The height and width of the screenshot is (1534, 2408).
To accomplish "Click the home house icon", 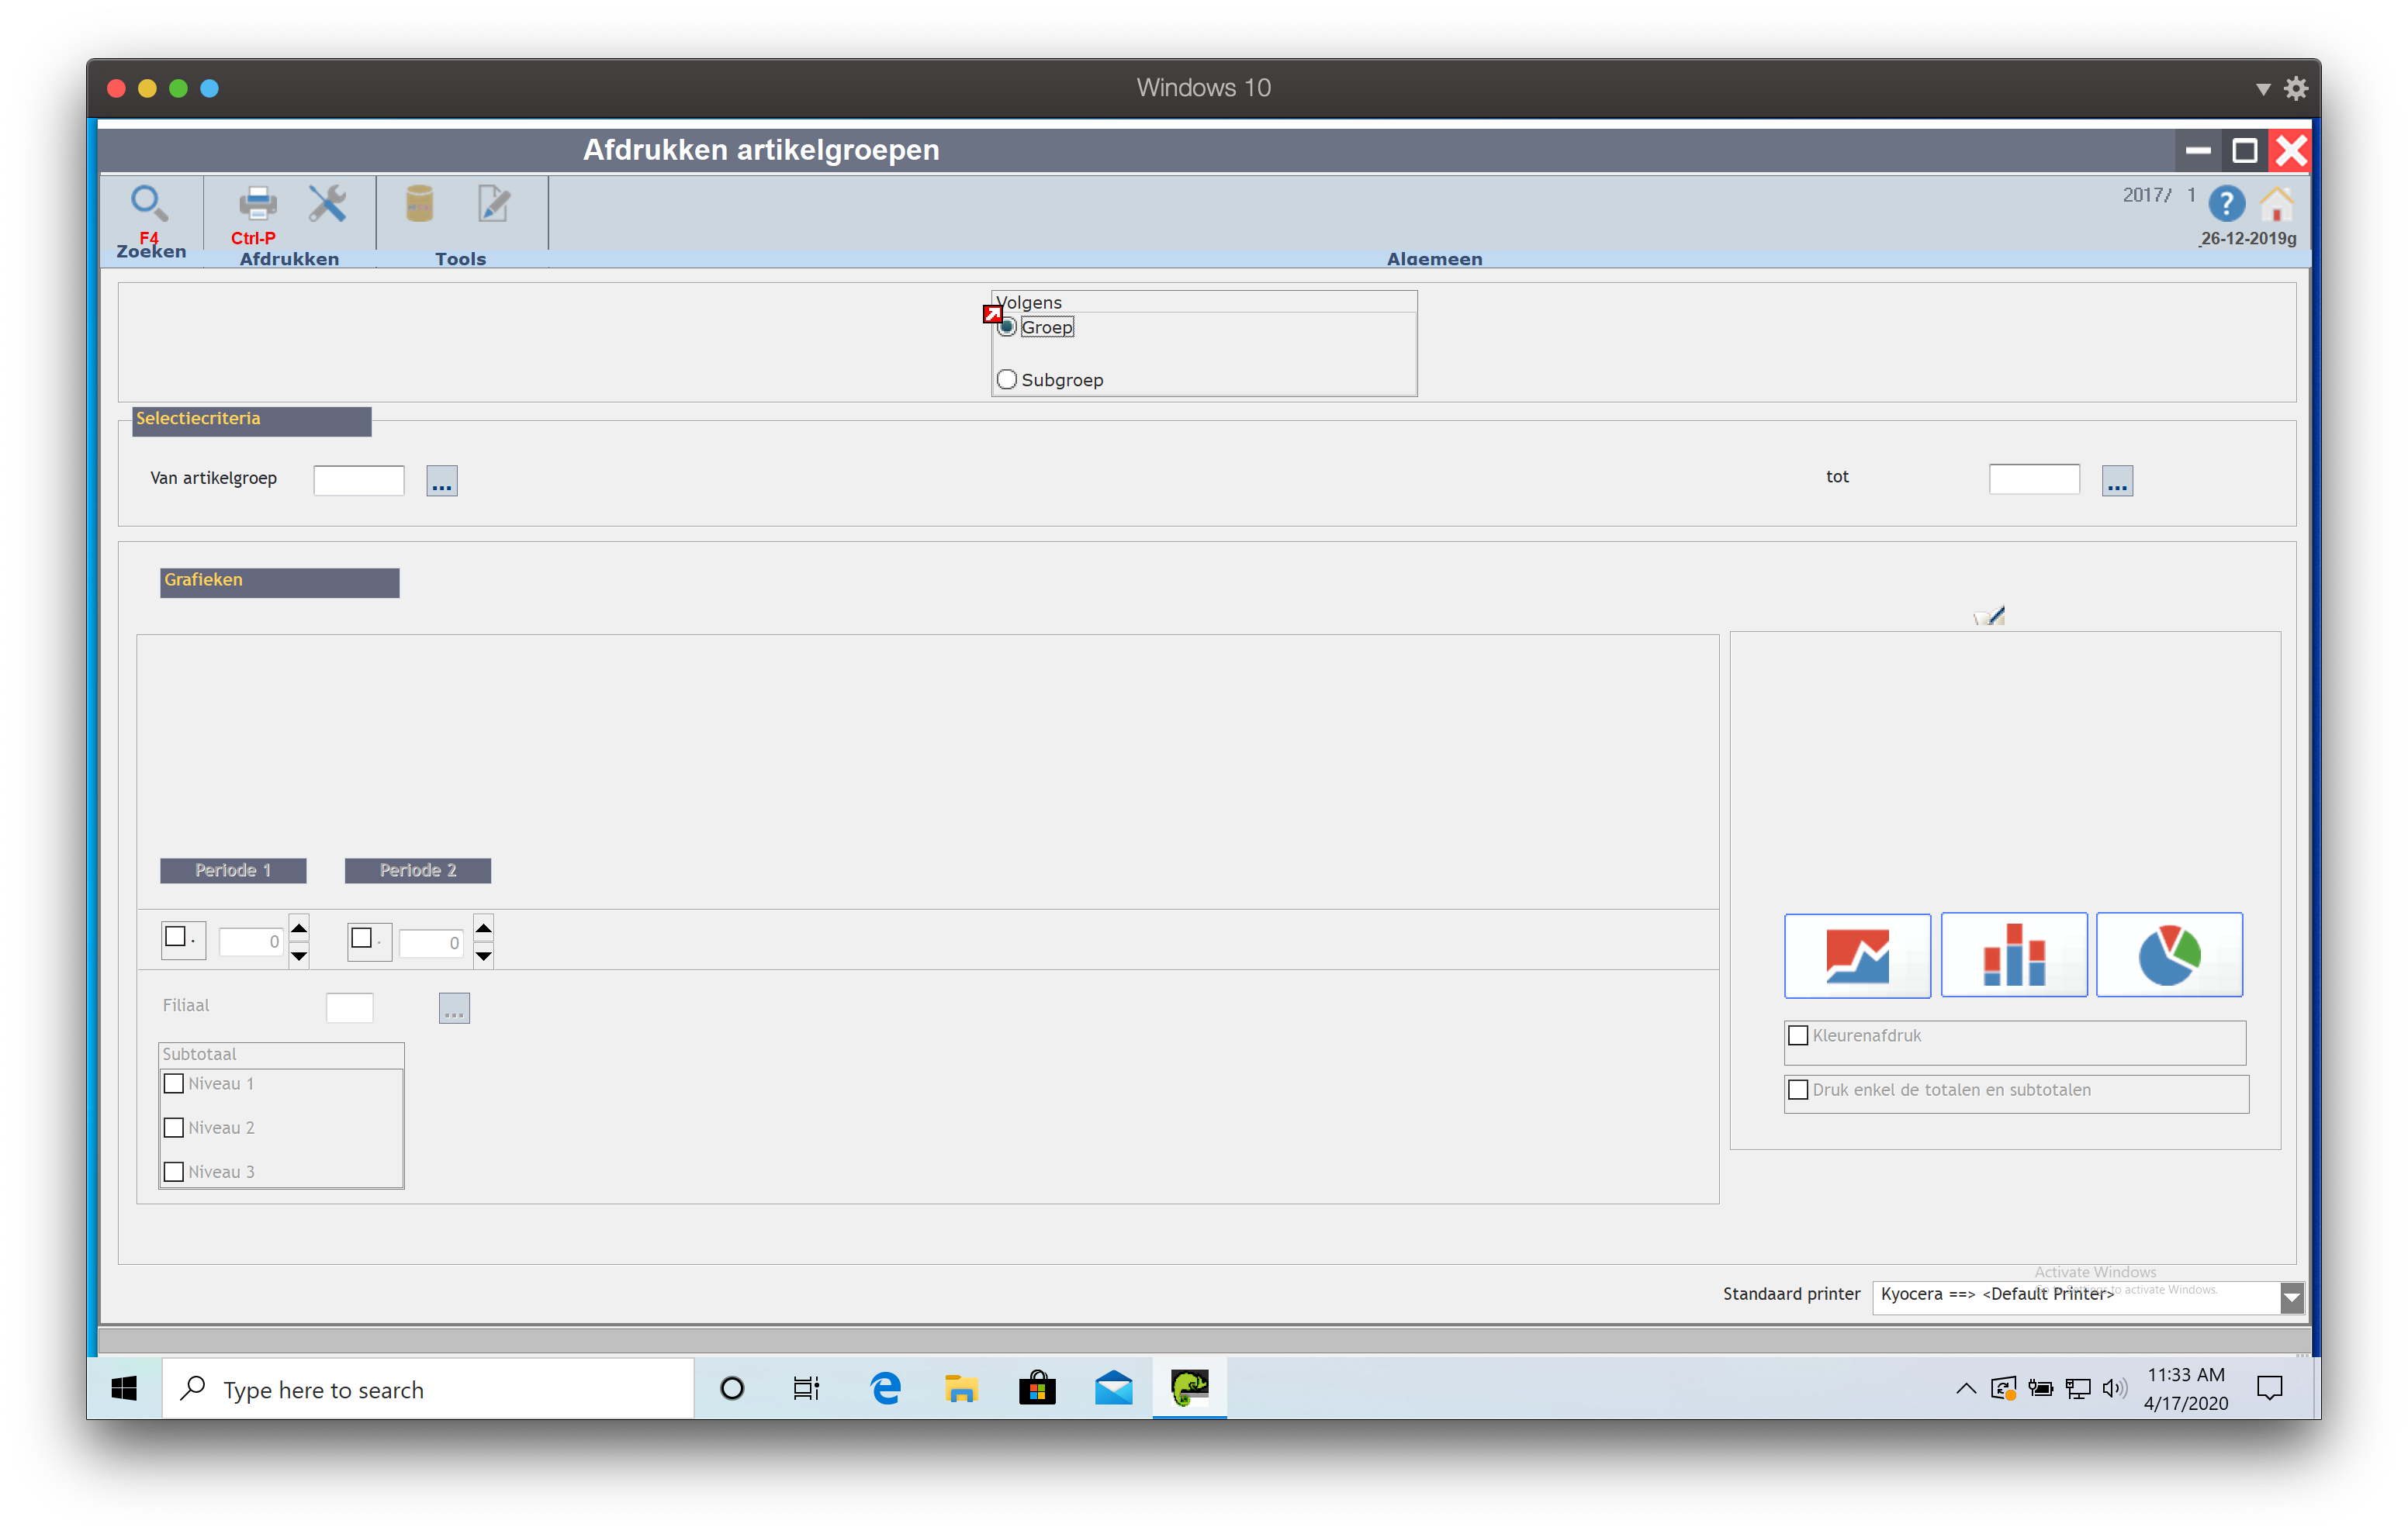I will click(2277, 205).
